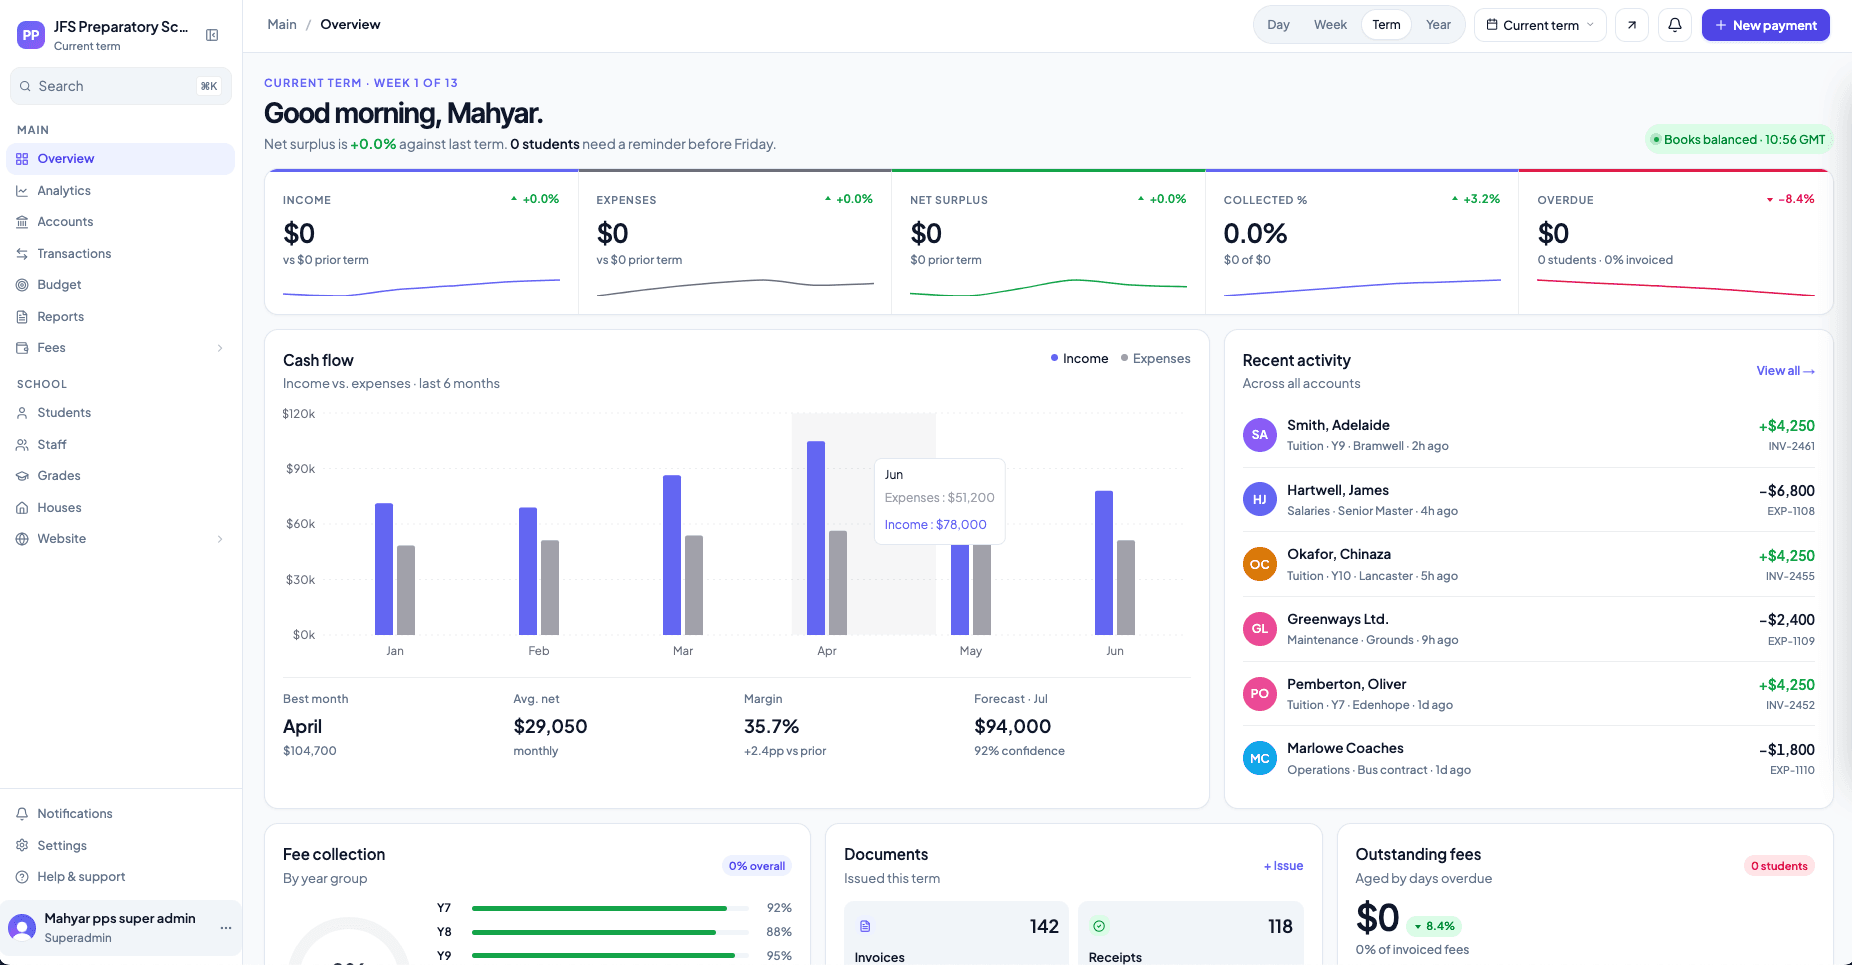Click the Help & support question icon

(x=22, y=877)
